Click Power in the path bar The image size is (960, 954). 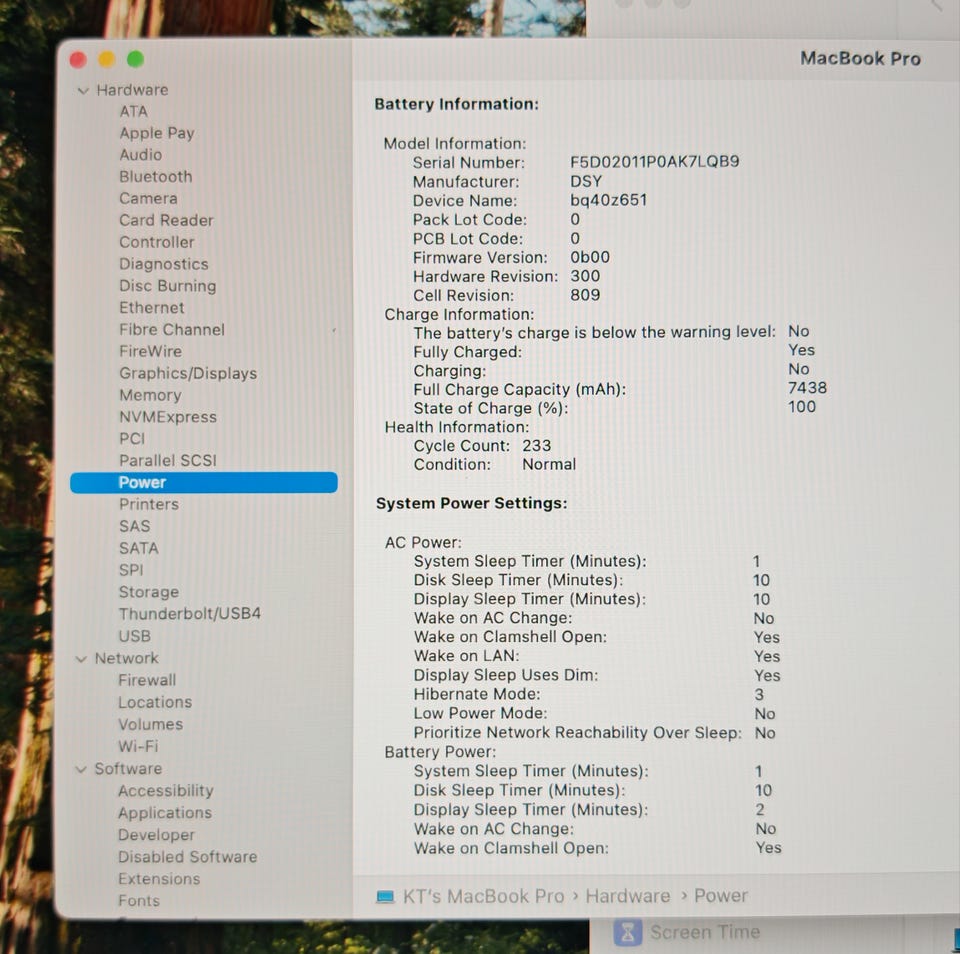coord(721,896)
